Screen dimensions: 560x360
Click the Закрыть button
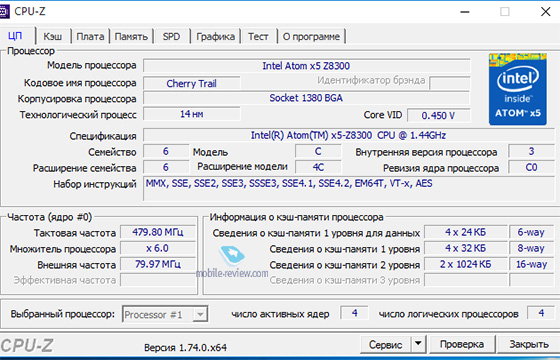click(x=529, y=344)
